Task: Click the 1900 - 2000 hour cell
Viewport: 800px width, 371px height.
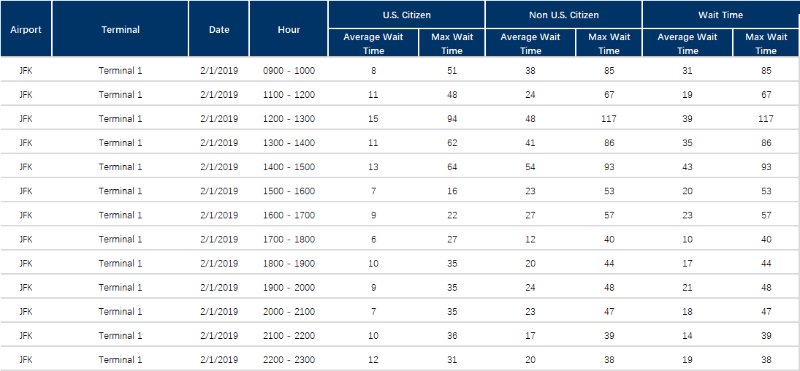Action: pos(289,288)
